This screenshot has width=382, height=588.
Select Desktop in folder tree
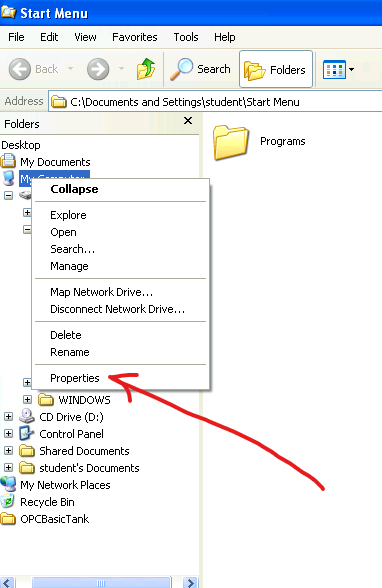21,145
